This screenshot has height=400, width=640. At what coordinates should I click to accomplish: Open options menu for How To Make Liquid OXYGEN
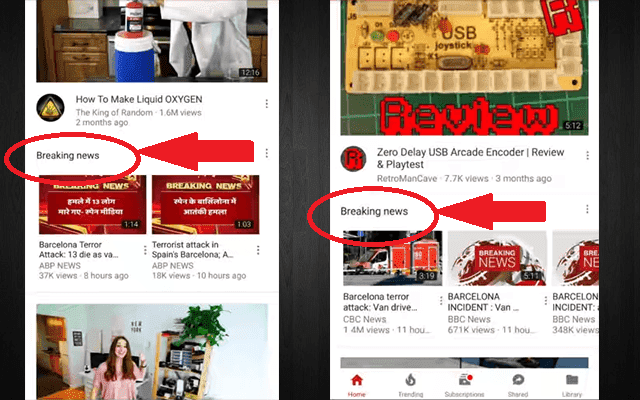(x=267, y=104)
